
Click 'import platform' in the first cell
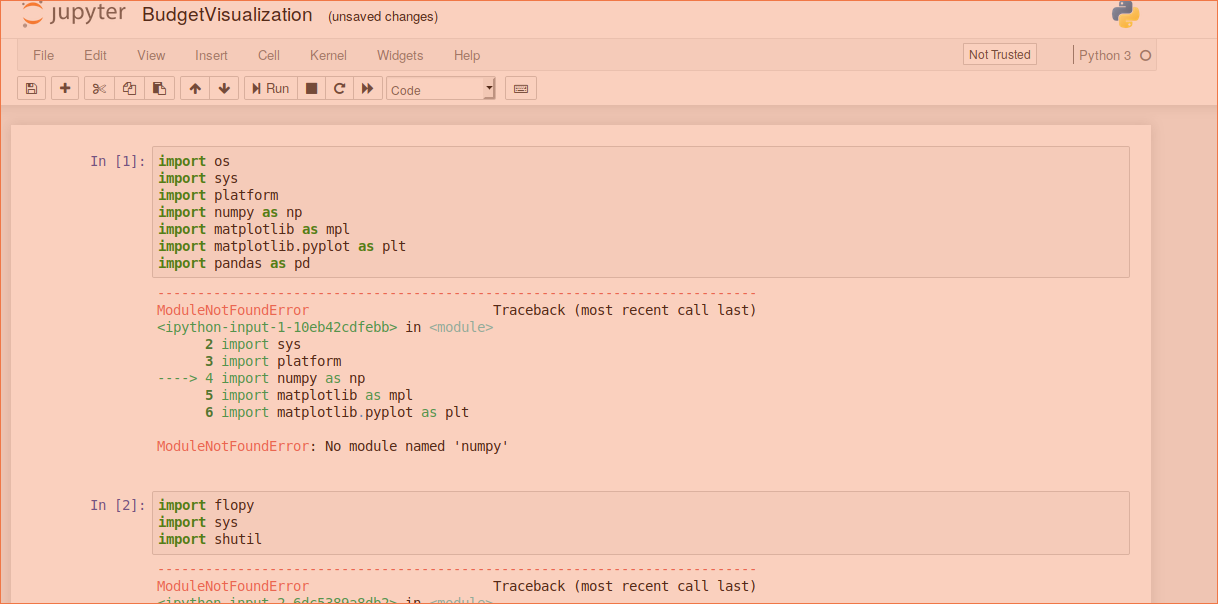pos(218,195)
